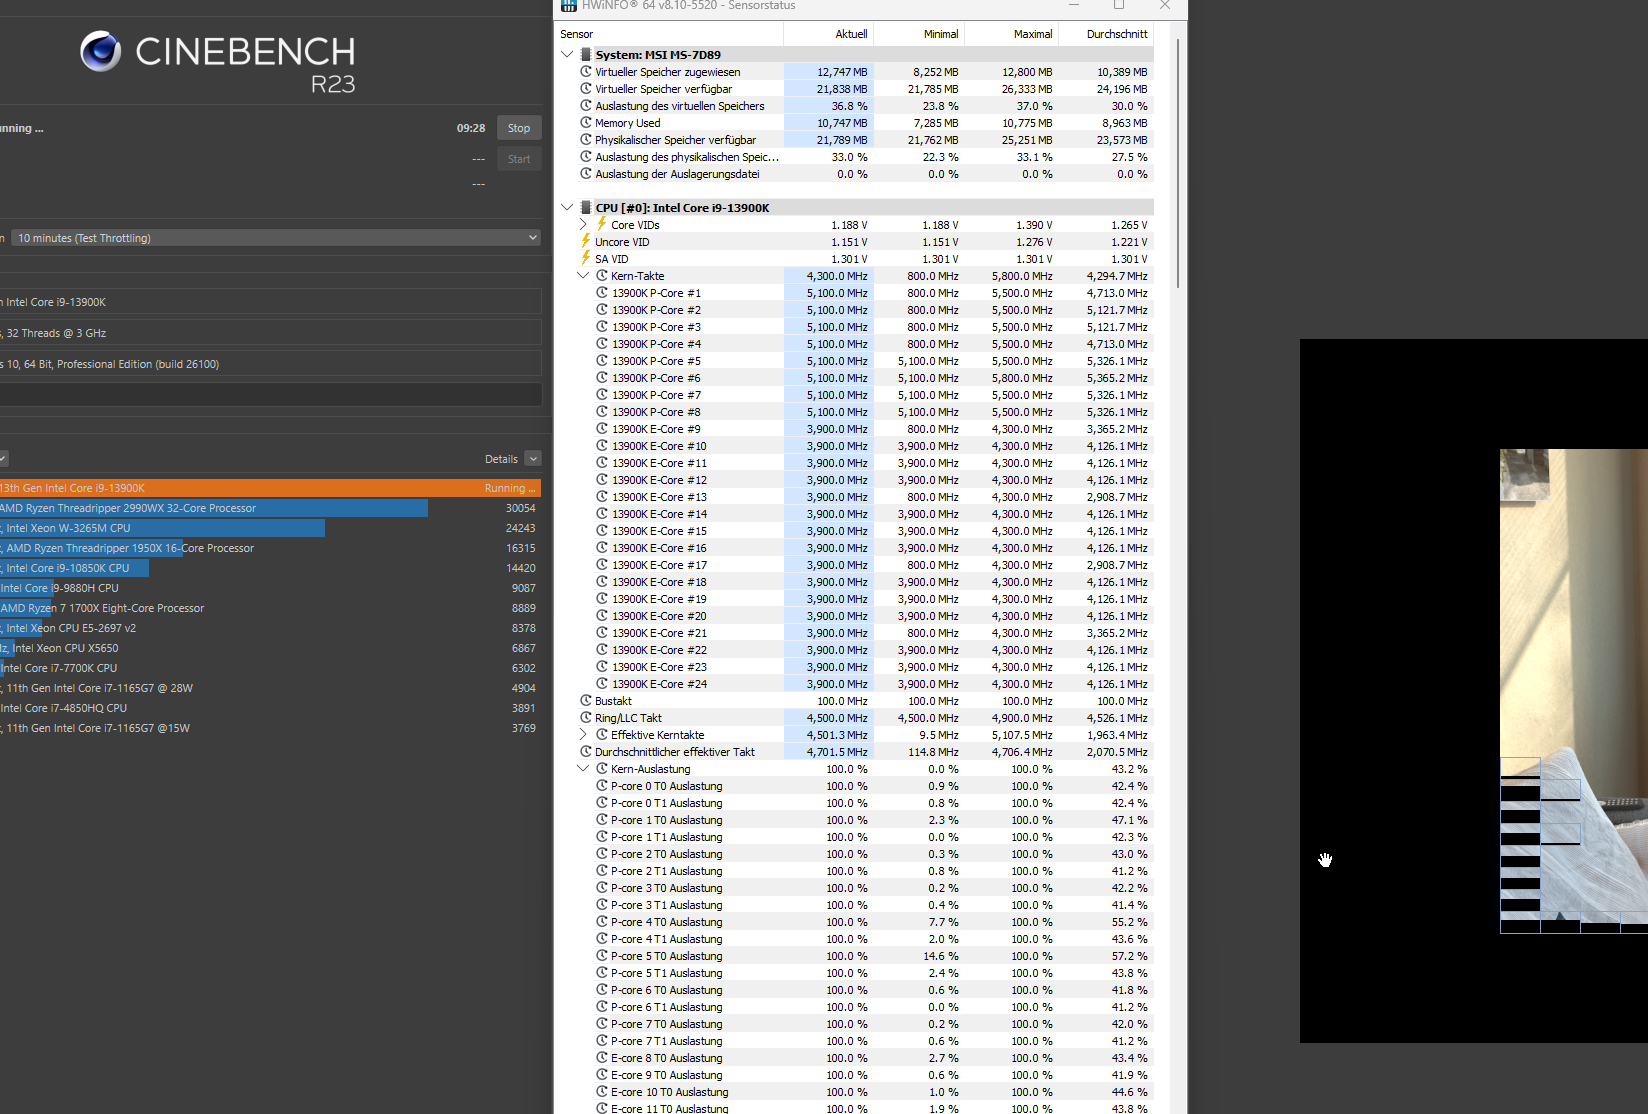Click the Minimal column header

[919, 34]
